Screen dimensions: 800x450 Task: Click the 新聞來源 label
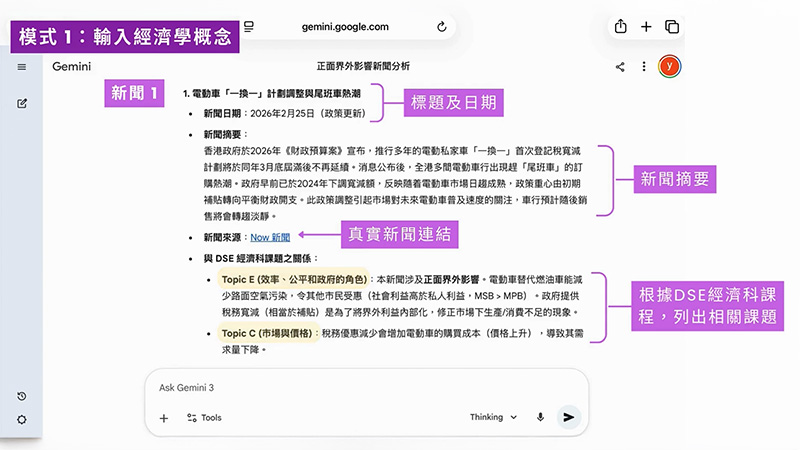[222, 237]
